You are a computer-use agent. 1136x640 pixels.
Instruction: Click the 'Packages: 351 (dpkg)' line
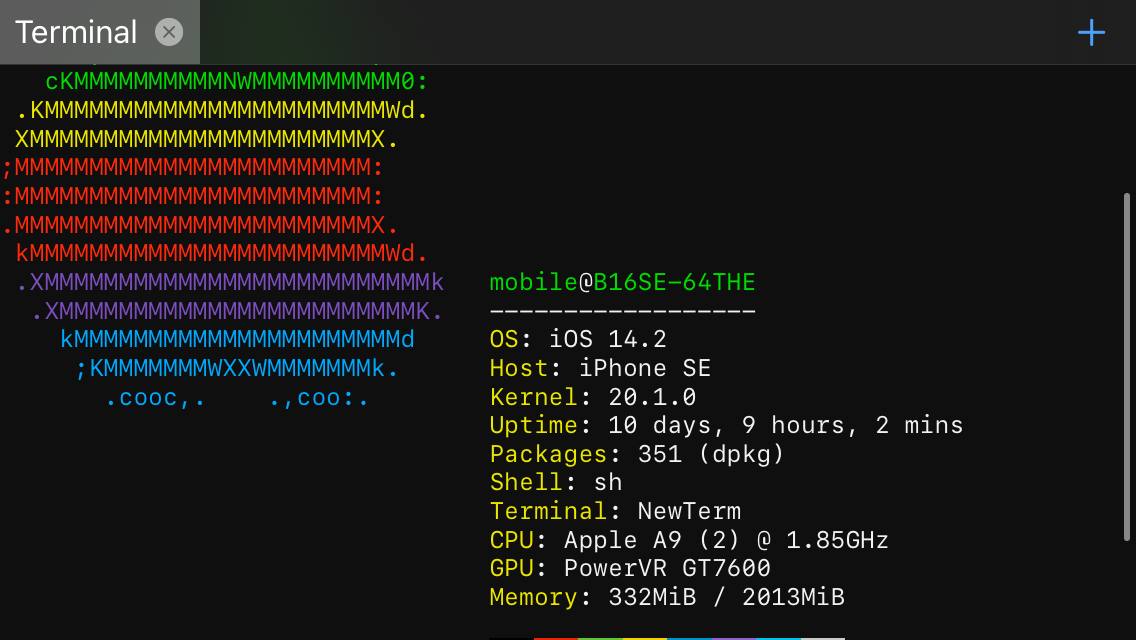pos(637,454)
